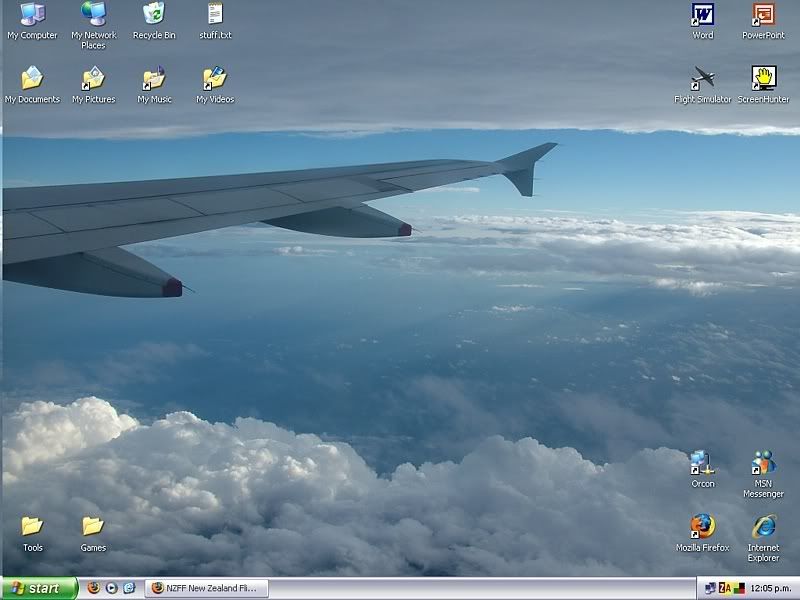The image size is (800, 600).
Task: Launch MSN Messenger from desktop
Action: click(x=763, y=463)
